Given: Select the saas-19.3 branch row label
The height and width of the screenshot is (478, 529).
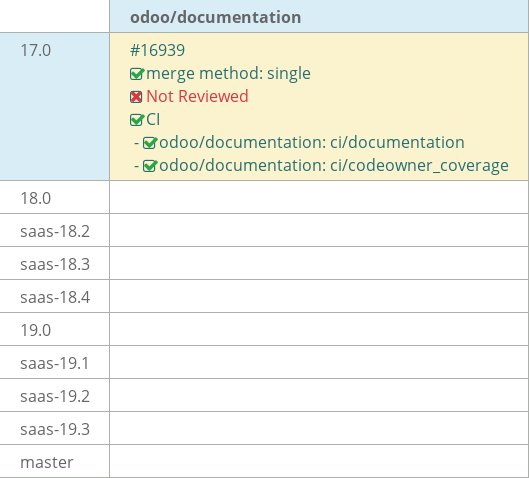Looking at the screenshot, I should (55, 429).
